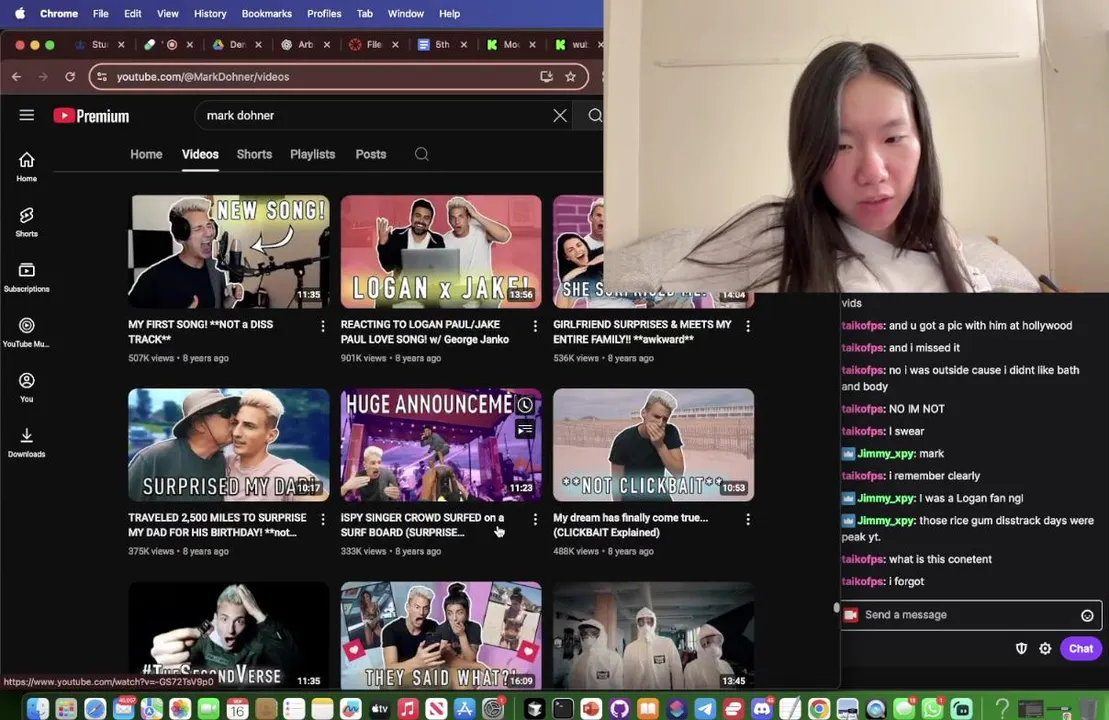Close the 'File' browser tab

395,45
